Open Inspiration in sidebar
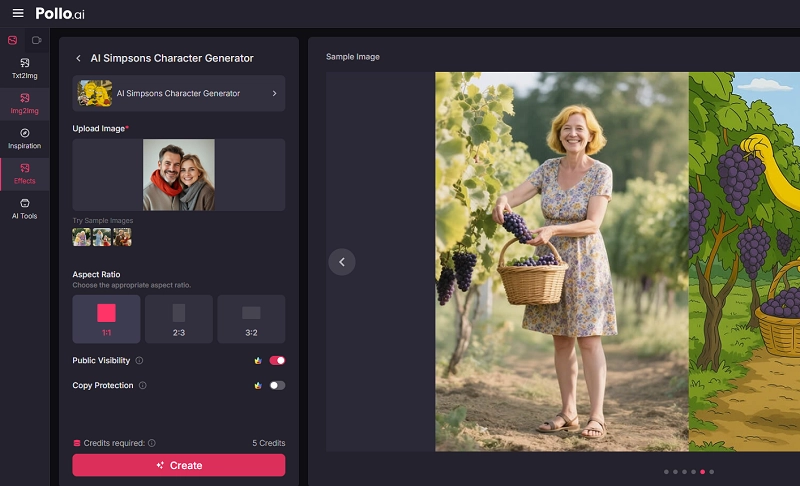The height and width of the screenshot is (486, 800). (x=25, y=138)
